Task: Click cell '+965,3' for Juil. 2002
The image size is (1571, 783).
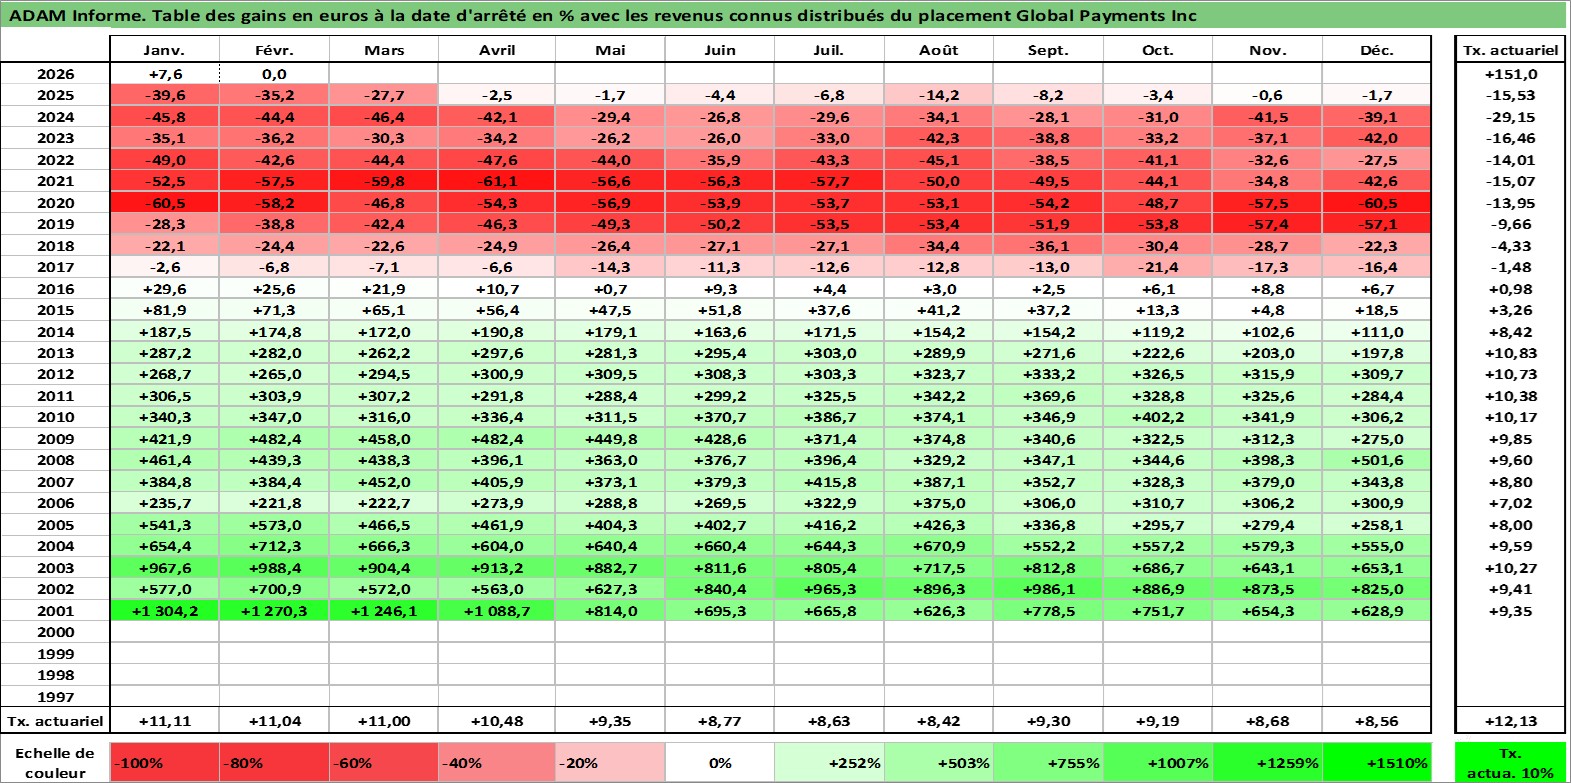Action: (x=829, y=589)
